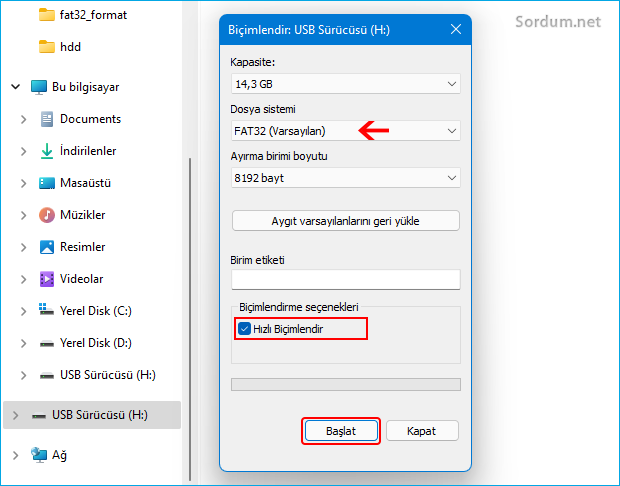Select Yerel Disk (D:) label

96,343
